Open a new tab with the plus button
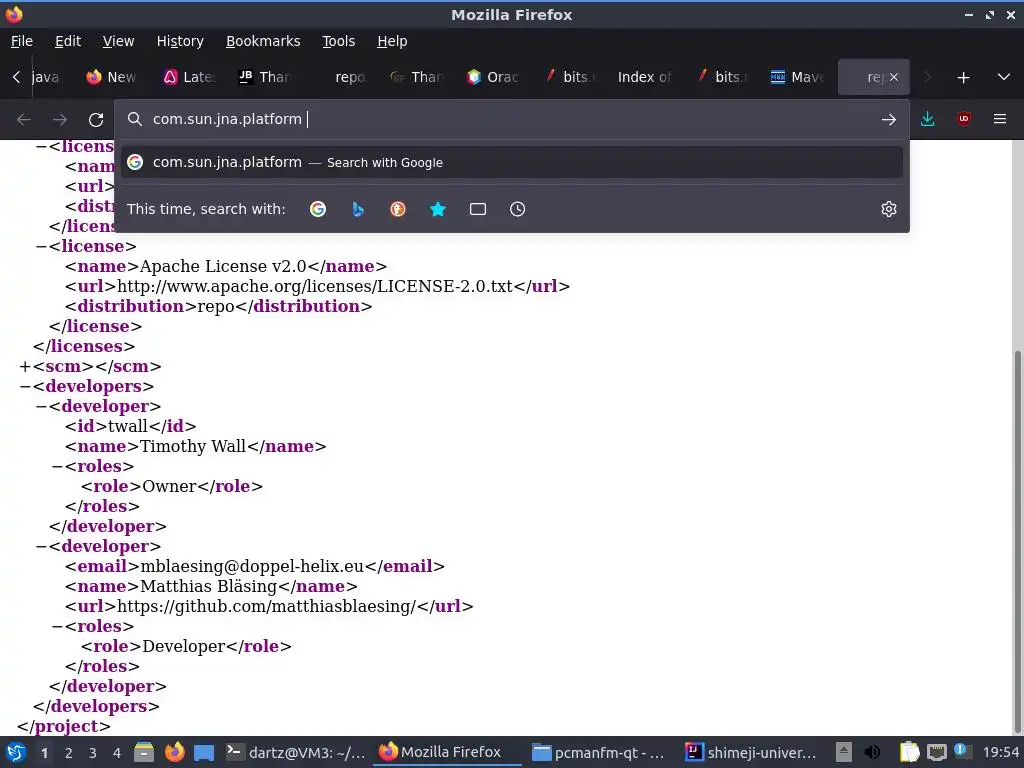 (x=963, y=78)
